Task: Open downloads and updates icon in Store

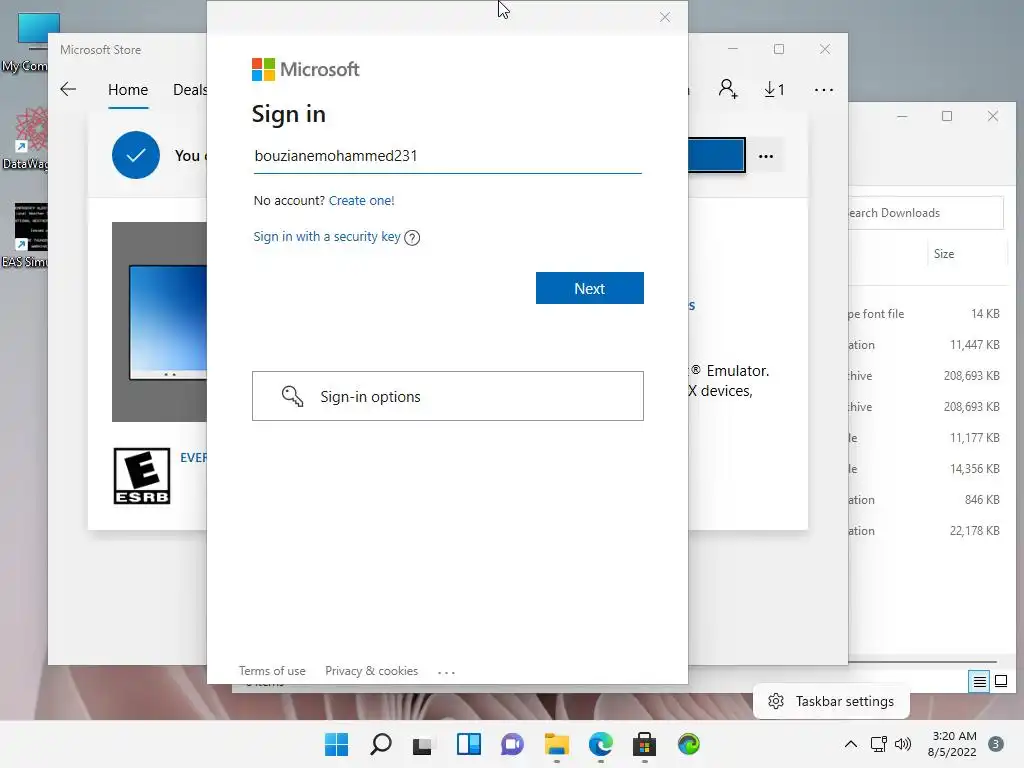Action: [775, 89]
